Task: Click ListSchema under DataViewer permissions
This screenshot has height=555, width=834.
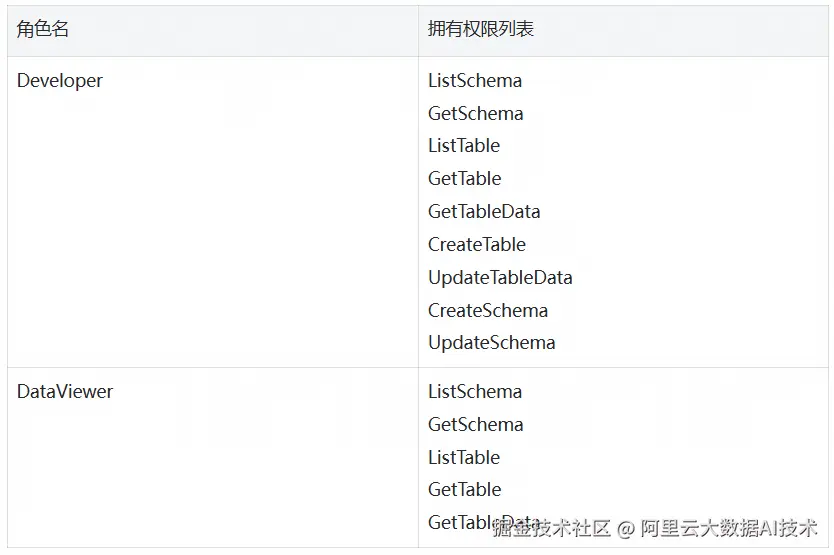Action: coord(475,392)
